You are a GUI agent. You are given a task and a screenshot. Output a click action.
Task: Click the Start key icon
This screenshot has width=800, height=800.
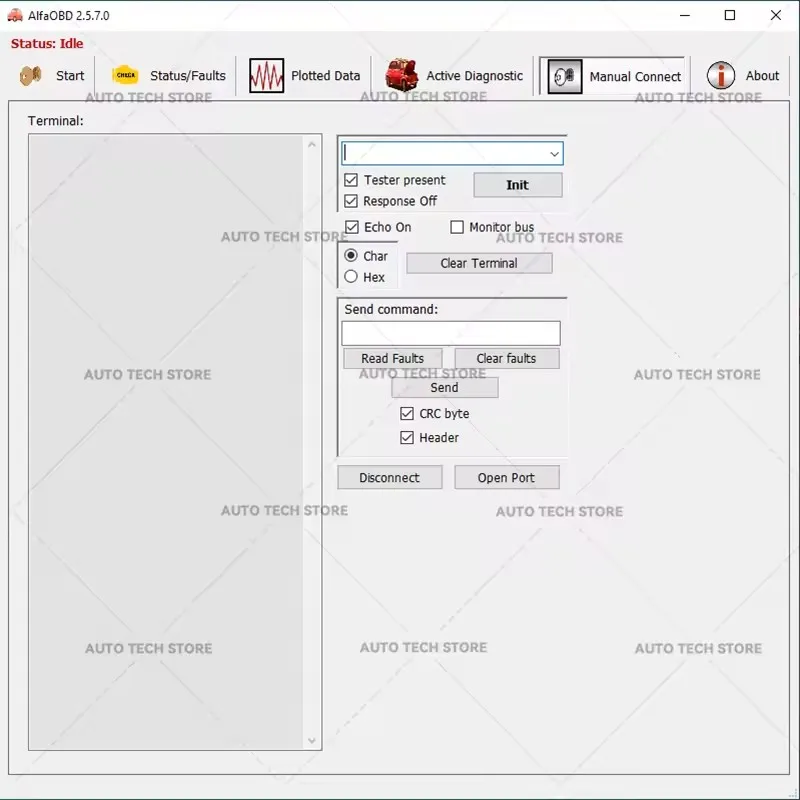tap(31, 76)
